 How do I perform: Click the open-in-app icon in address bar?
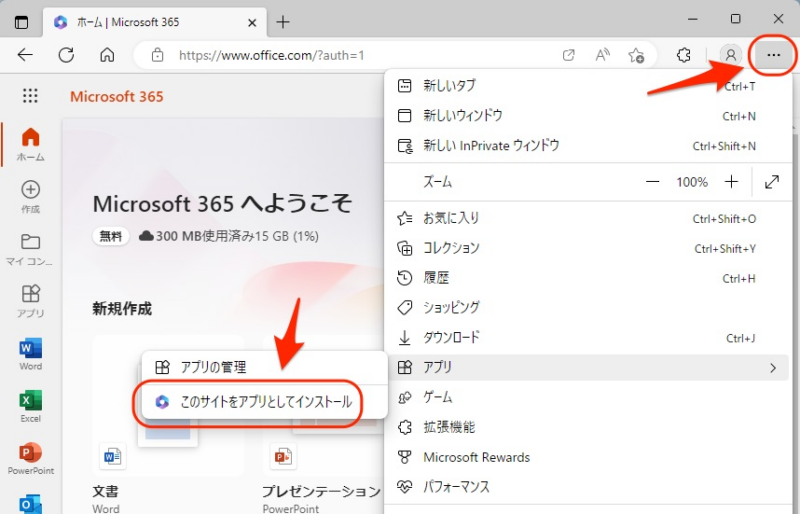[x=568, y=55]
